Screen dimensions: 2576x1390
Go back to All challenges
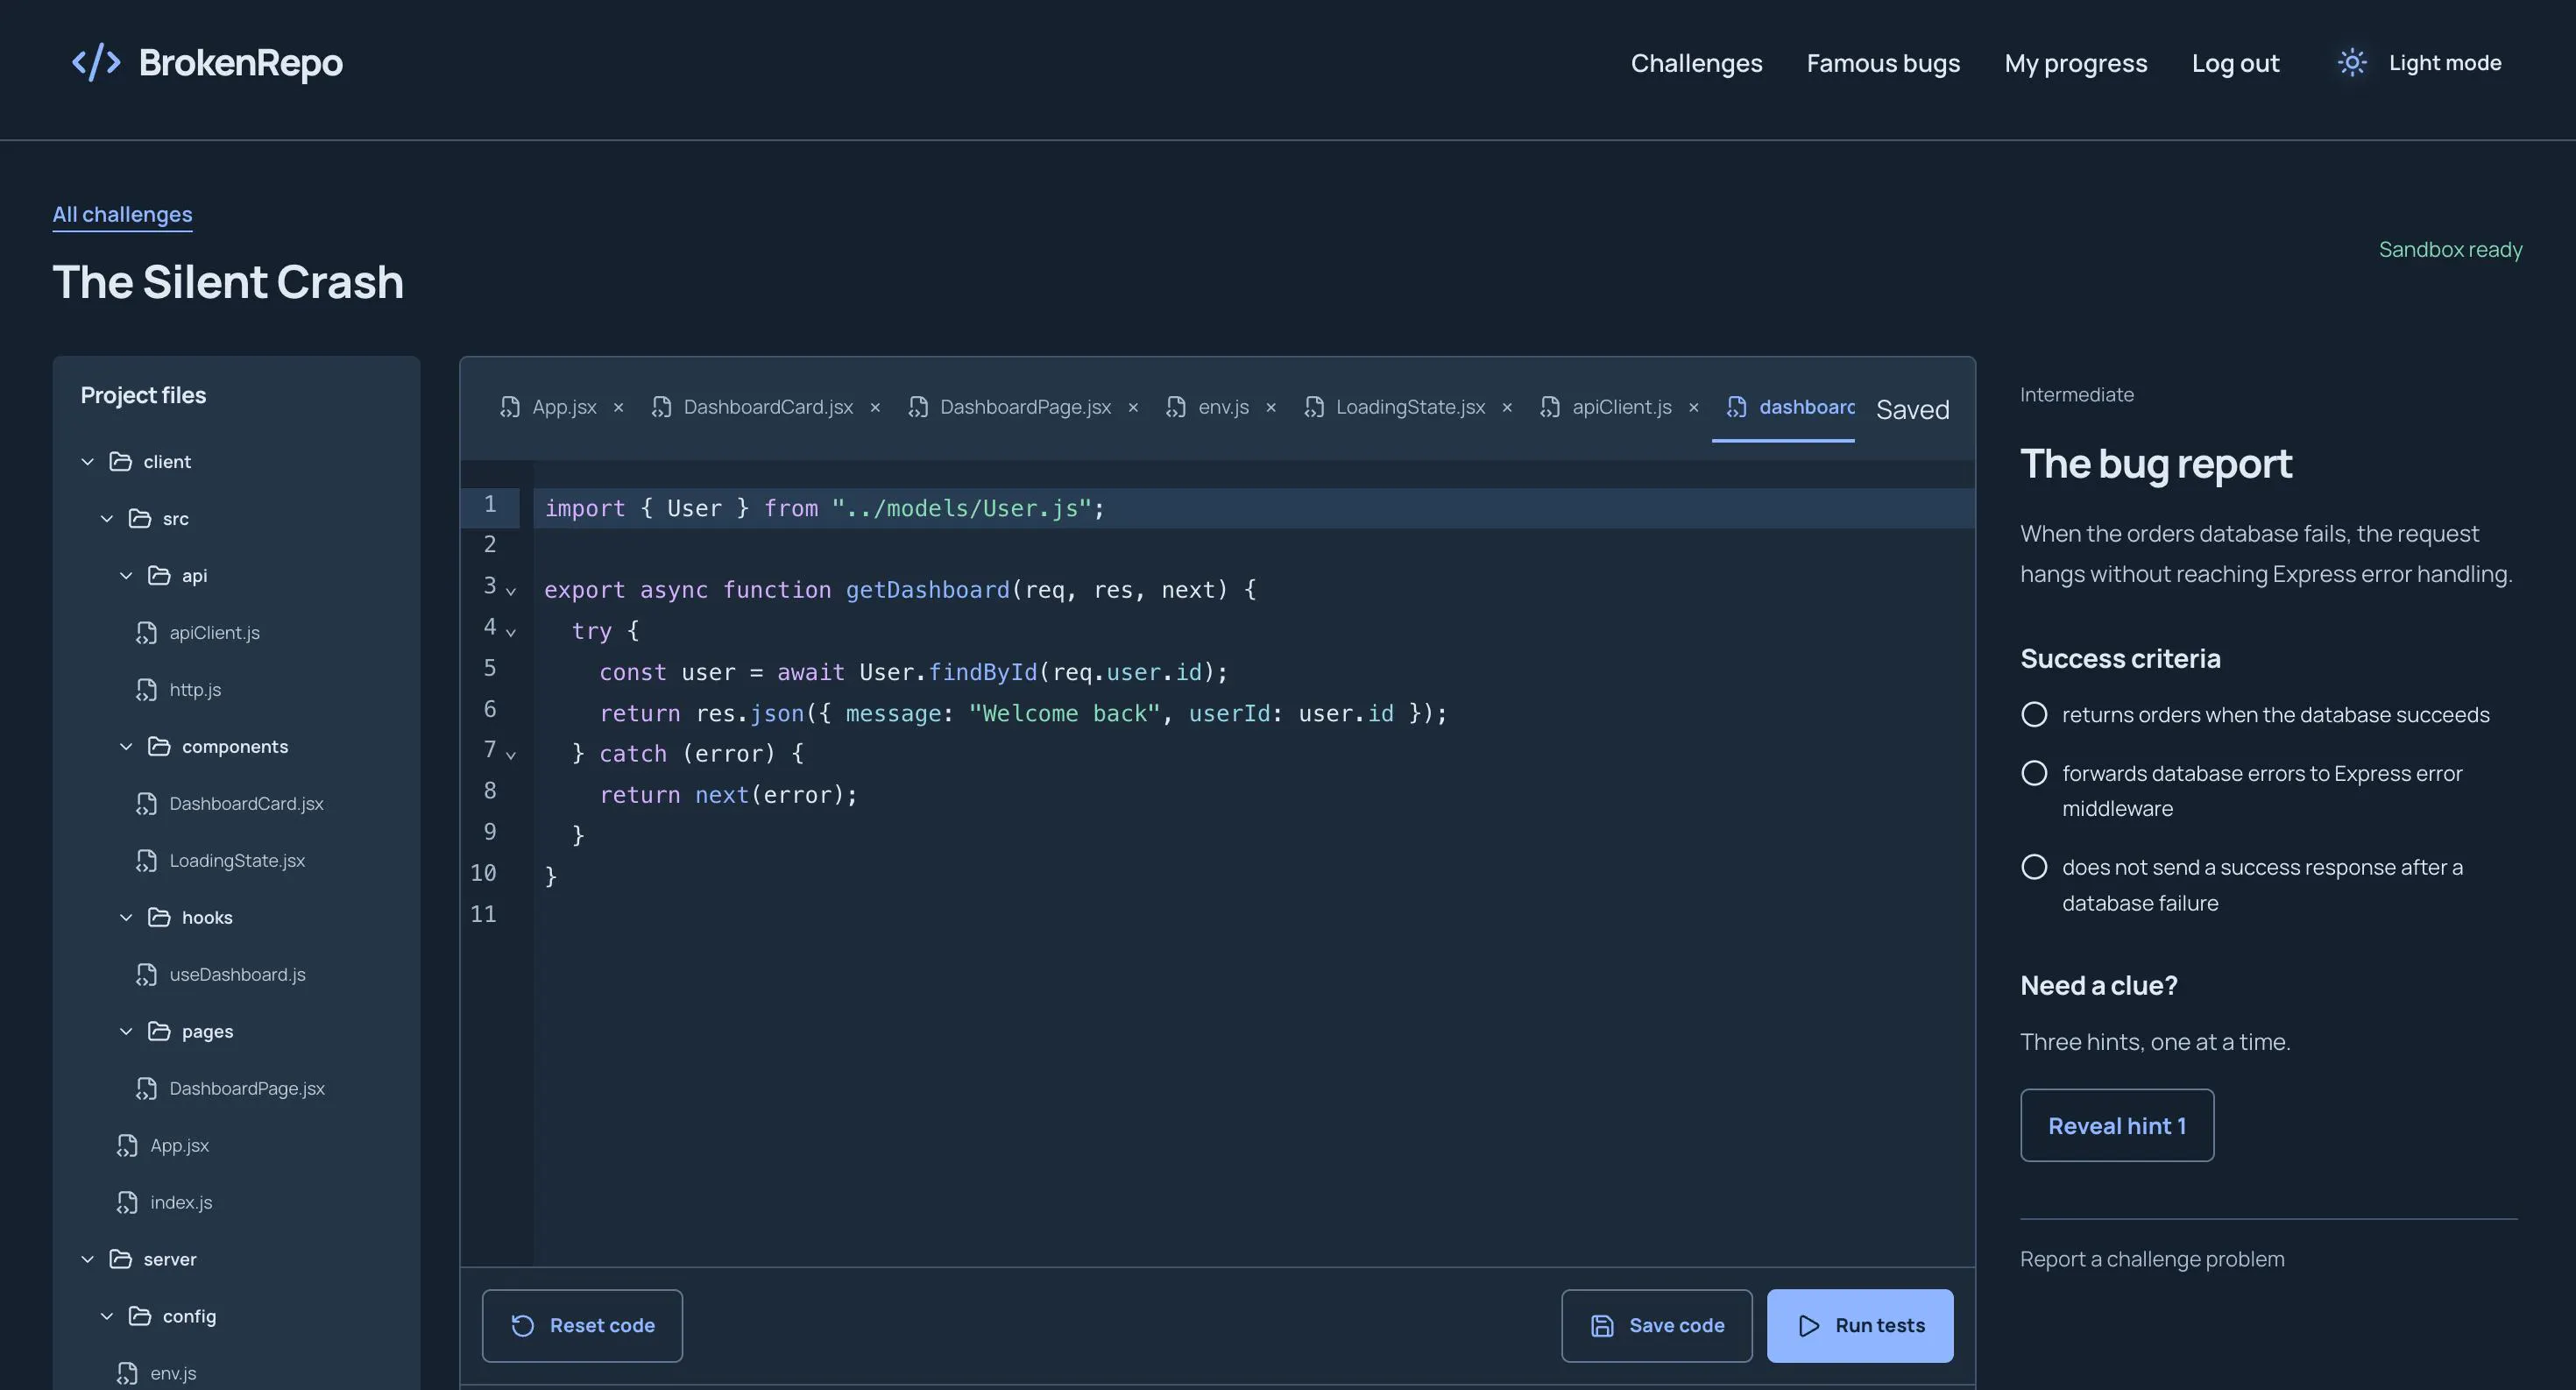(x=122, y=214)
